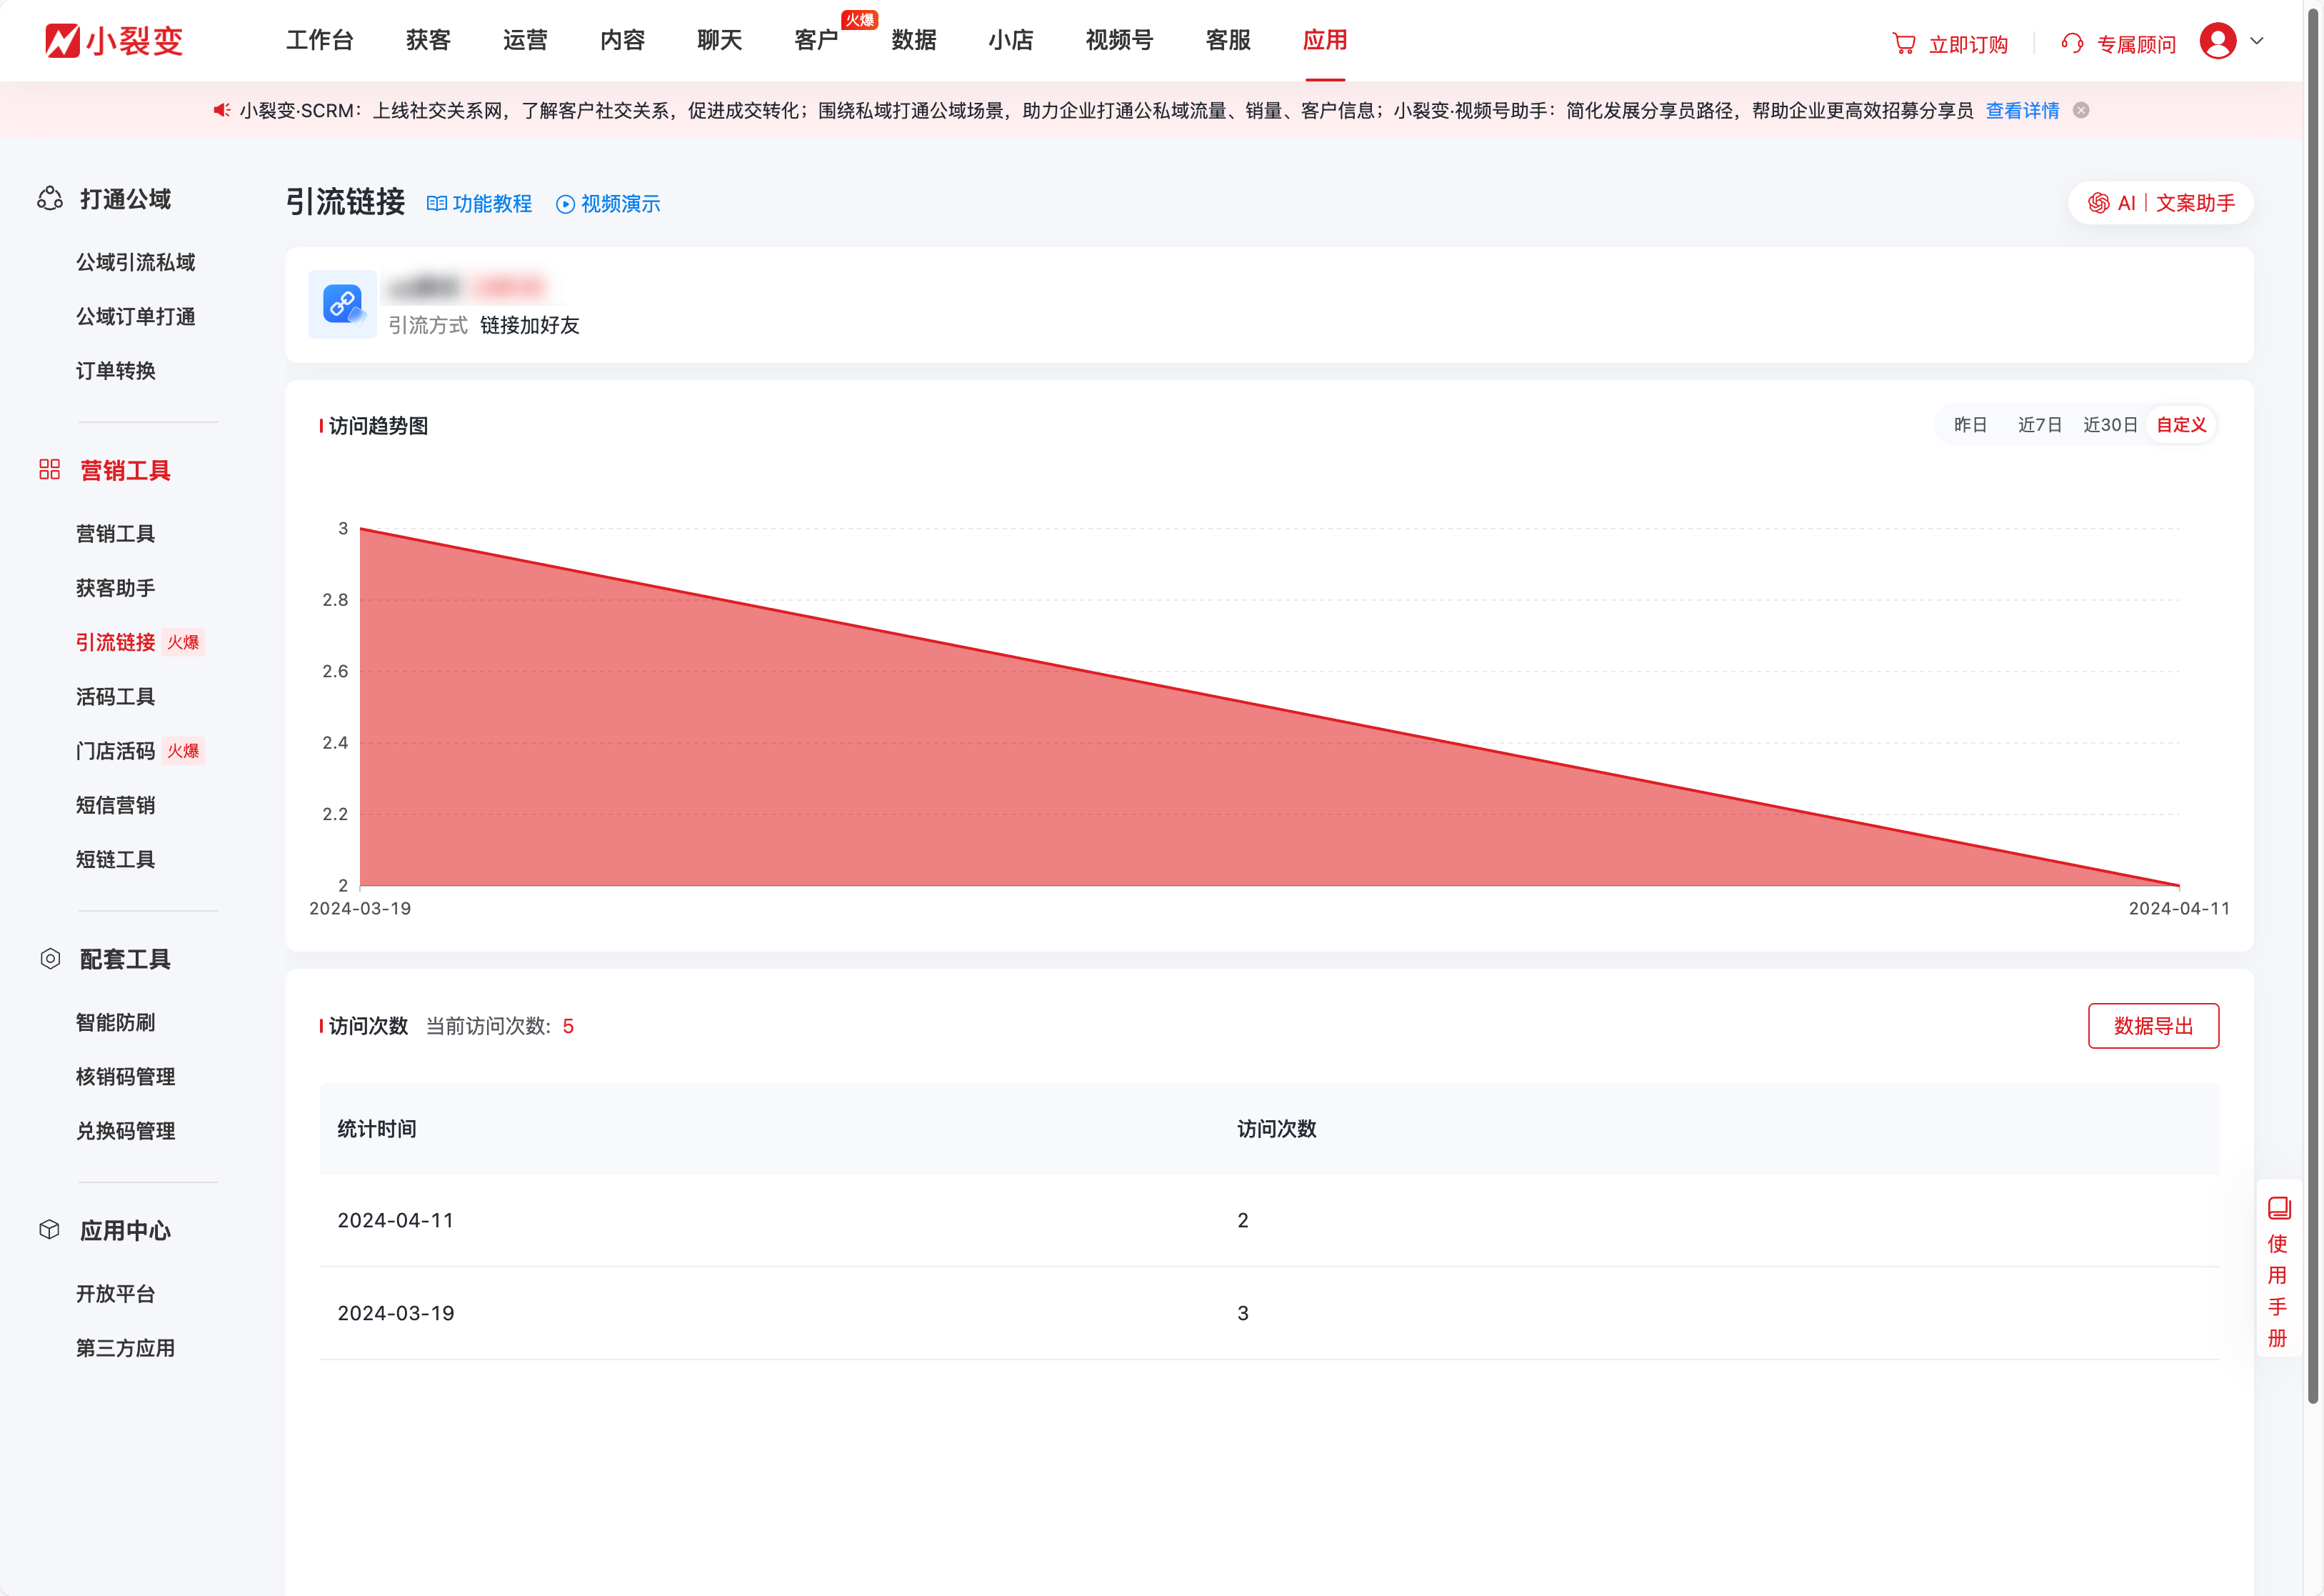Click the 小裂变 logo icon
Viewport: 2324px width, 1596px height.
tap(64, 40)
